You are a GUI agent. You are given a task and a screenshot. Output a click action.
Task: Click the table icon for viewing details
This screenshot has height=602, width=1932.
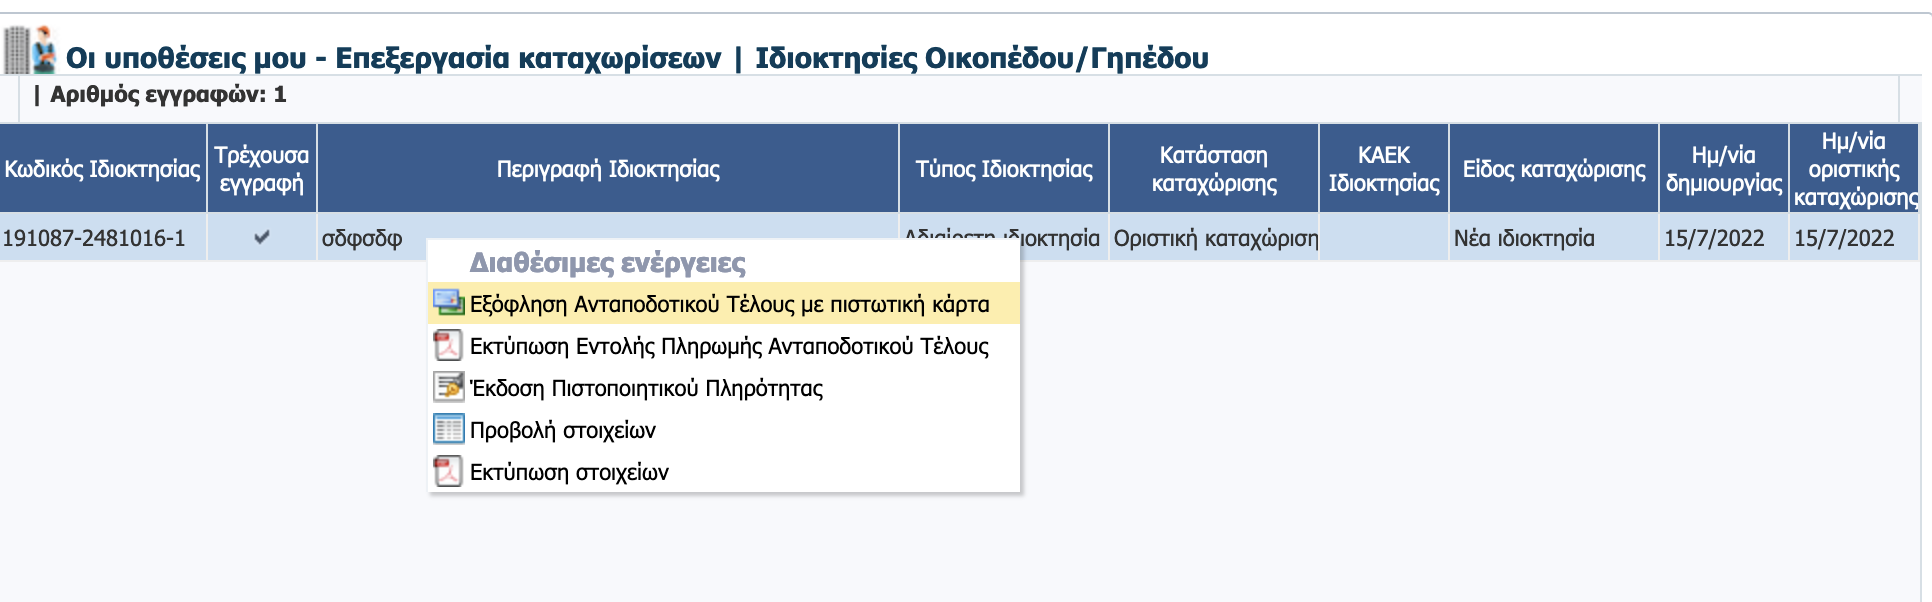pyautogui.click(x=448, y=429)
